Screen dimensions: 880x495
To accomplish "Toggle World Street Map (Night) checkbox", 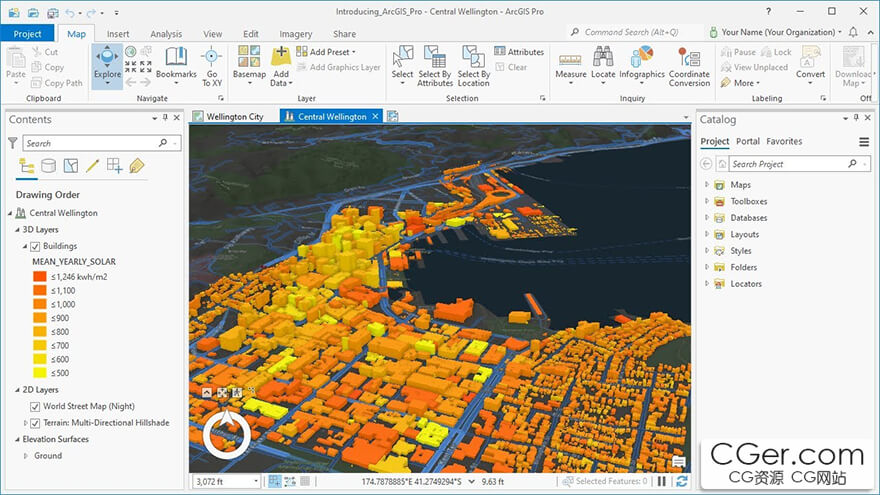I will (x=35, y=406).
